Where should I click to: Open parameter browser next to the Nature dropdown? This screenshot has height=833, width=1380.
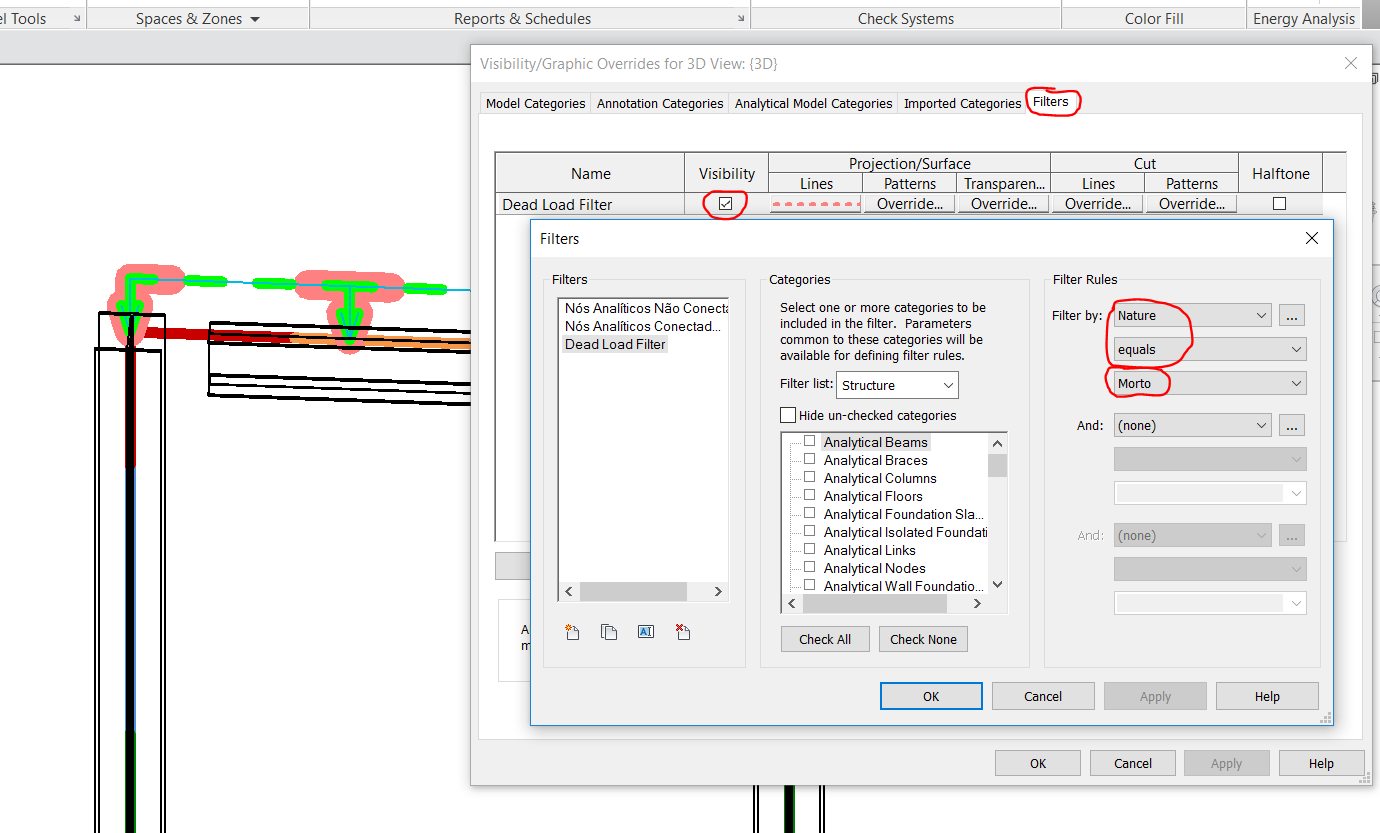[1291, 314]
